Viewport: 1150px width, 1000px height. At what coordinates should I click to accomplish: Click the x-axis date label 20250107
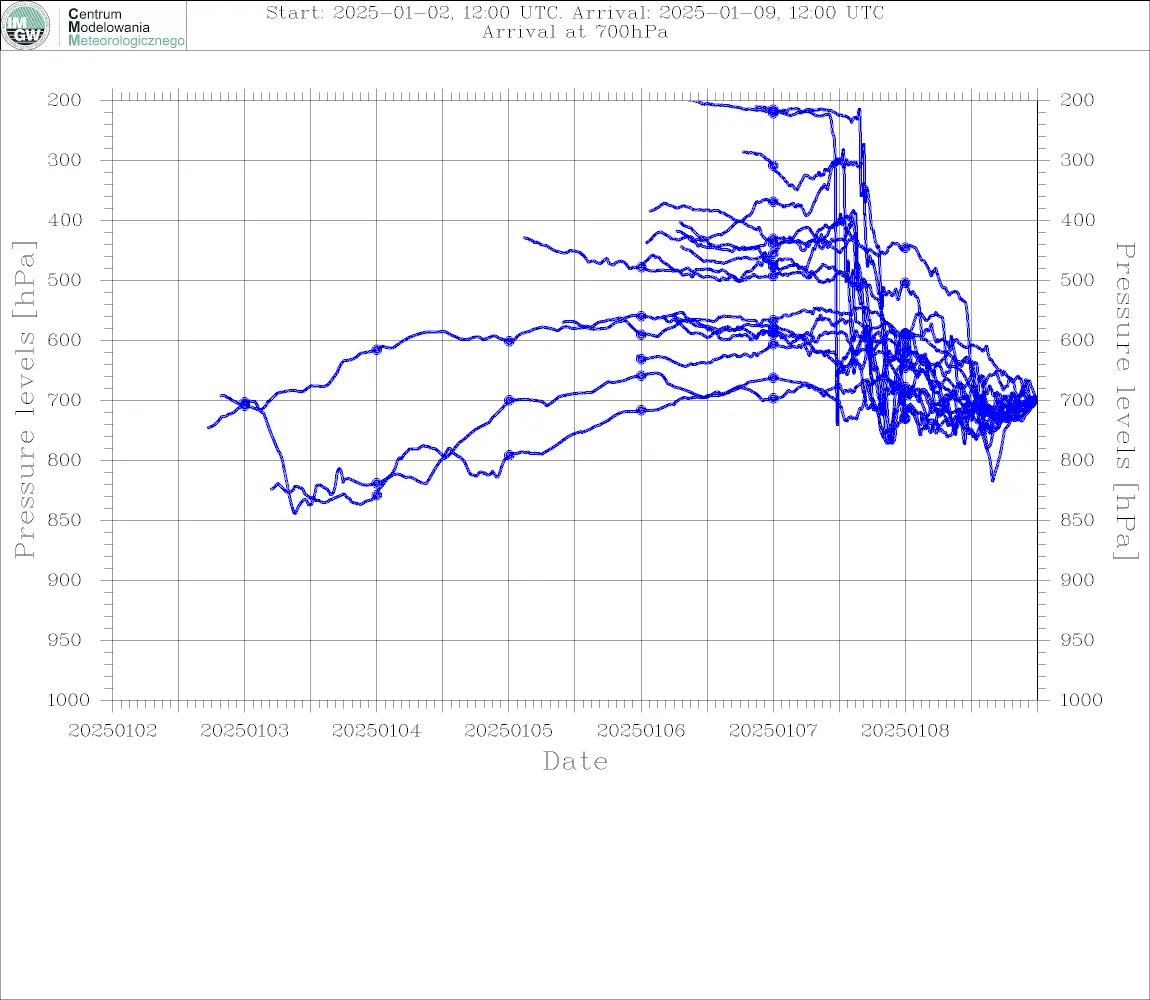pos(773,731)
